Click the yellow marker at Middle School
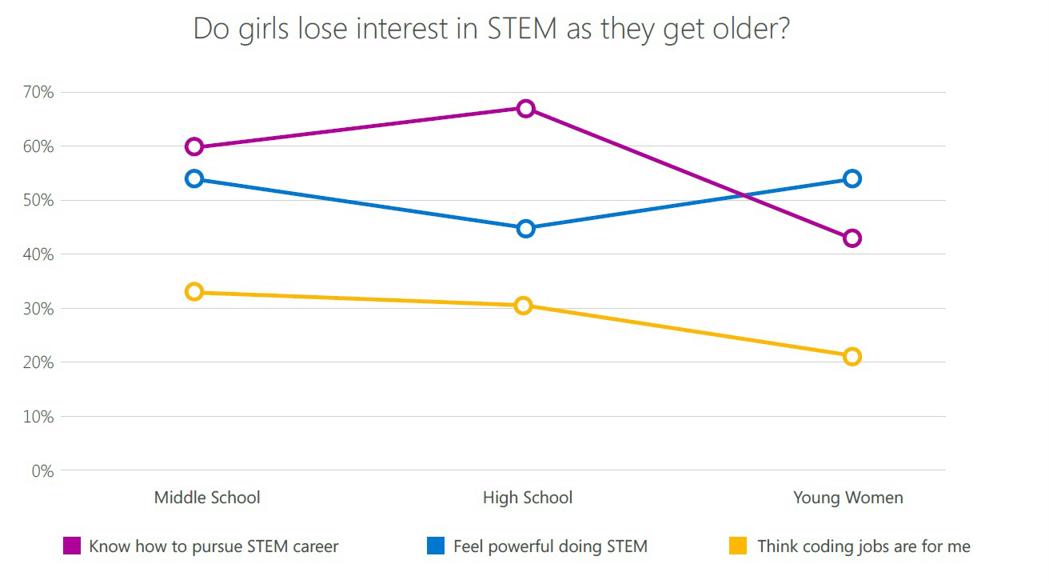1049x584 pixels. click(x=195, y=292)
